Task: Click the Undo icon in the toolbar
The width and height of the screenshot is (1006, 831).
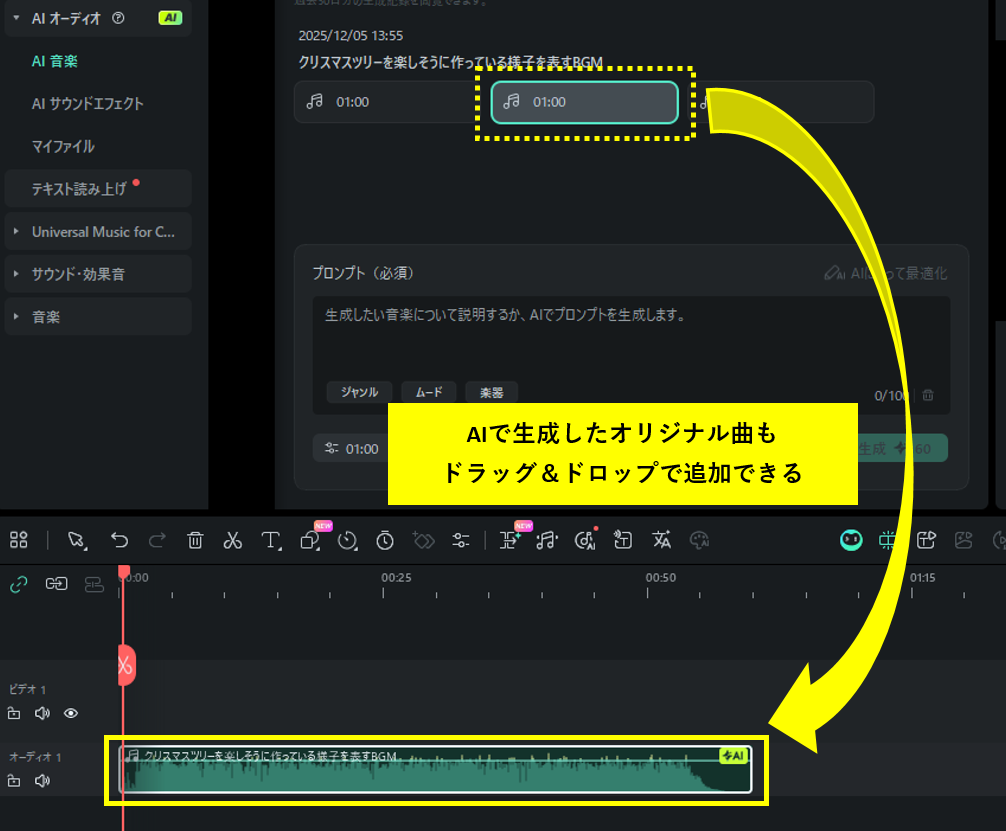Action: pos(119,540)
